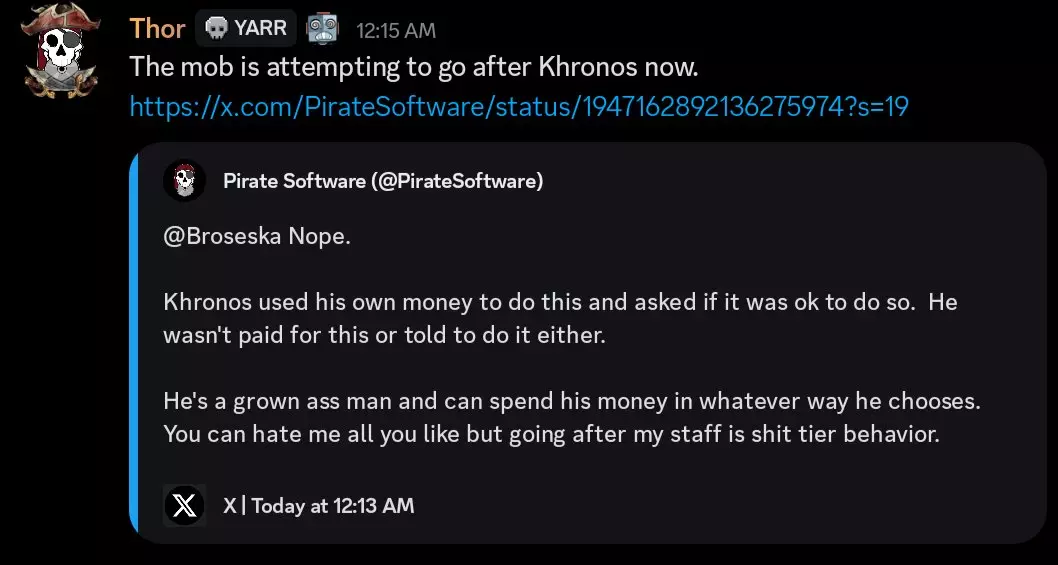The width and height of the screenshot is (1058, 565).
Task: Click the "wasn't paid for this" embed line
Action: coord(385,335)
